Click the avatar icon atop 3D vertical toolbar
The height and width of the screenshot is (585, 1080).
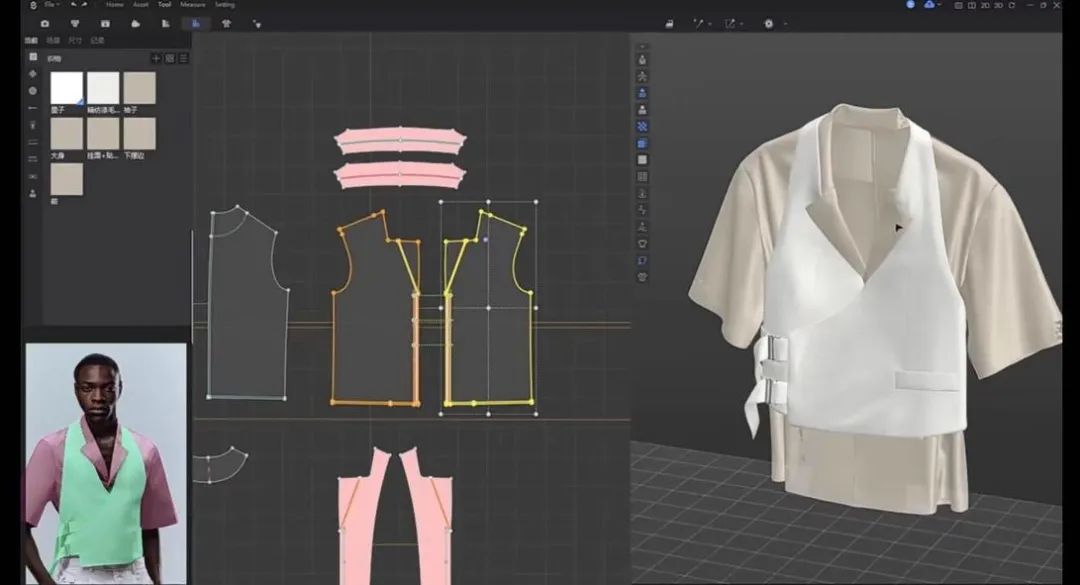click(x=642, y=59)
